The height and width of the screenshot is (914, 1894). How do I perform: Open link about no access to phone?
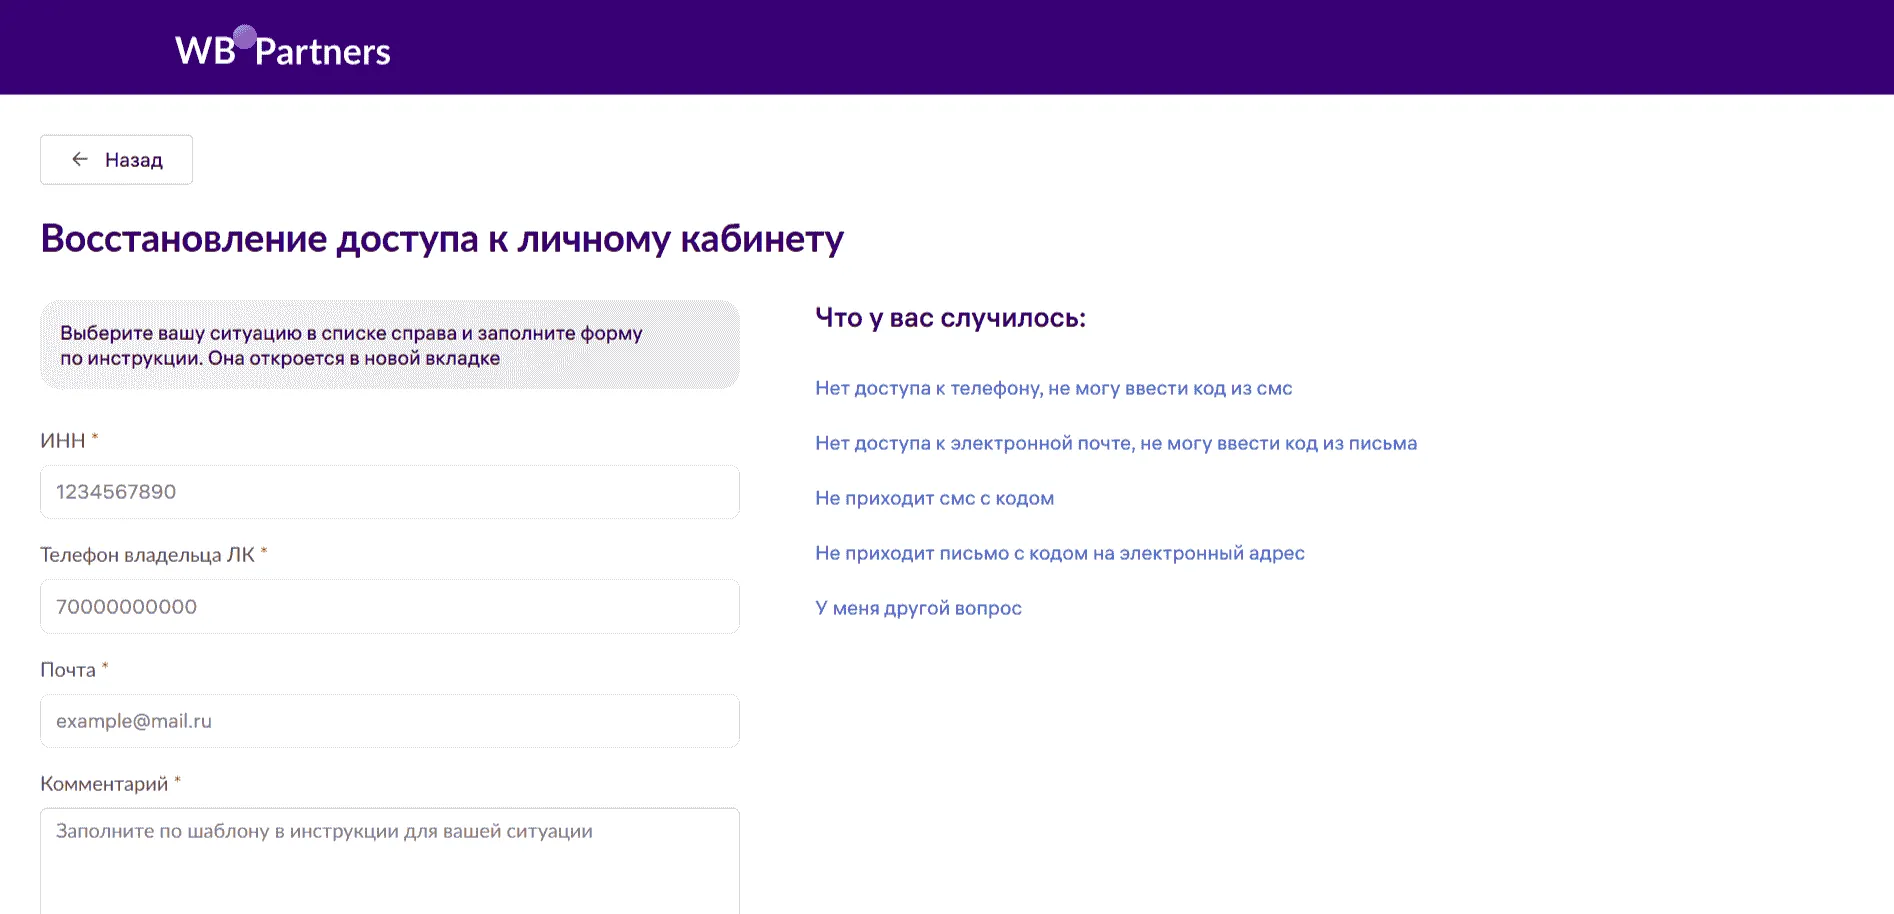pos(1053,388)
